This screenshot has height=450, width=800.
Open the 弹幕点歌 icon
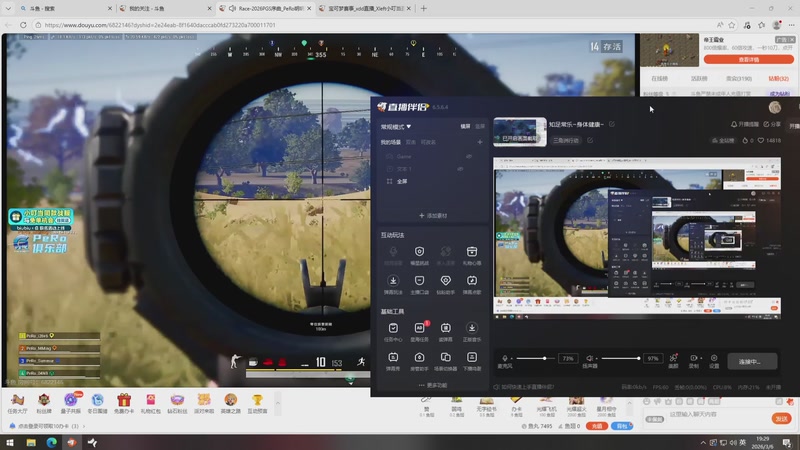click(x=472, y=281)
